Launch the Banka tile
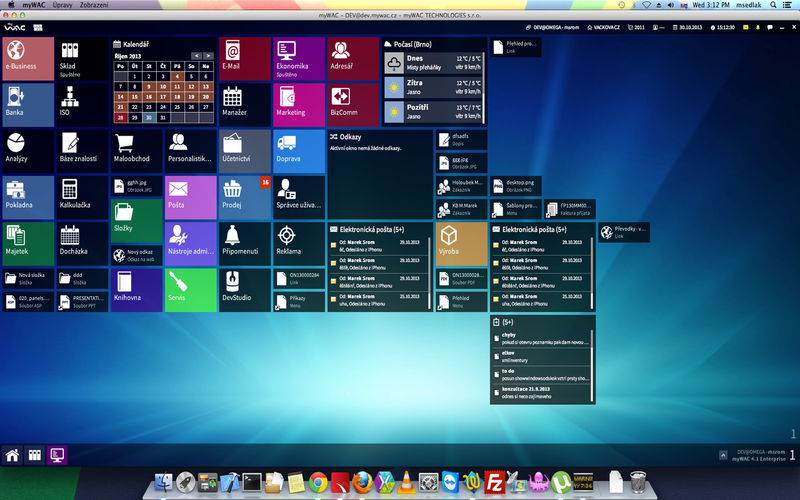This screenshot has height=500, width=800. pyautogui.click(x=28, y=105)
